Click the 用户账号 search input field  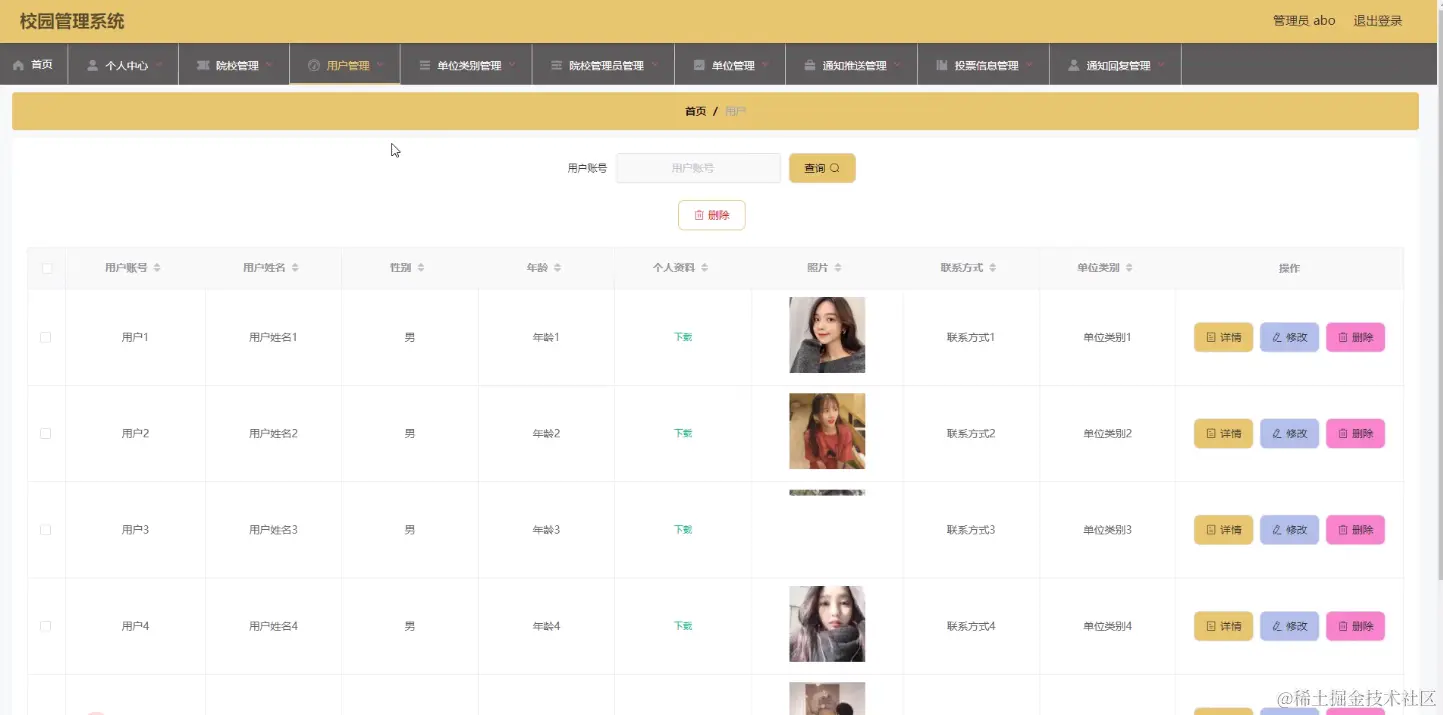(x=698, y=168)
